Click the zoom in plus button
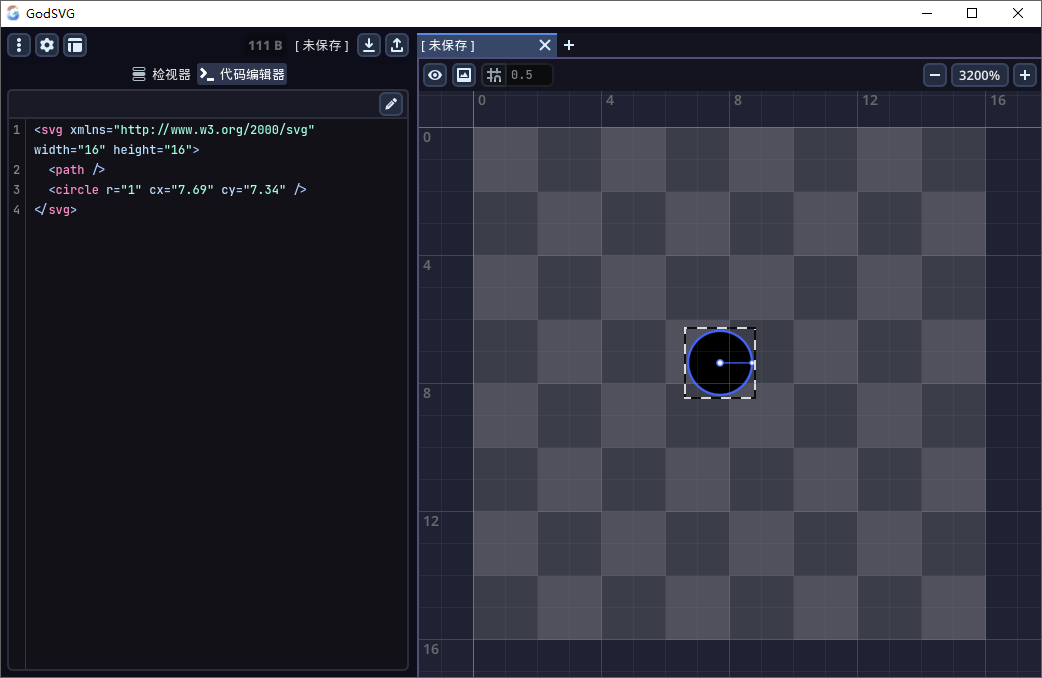Screen dimensions: 1042x678 [x=1024, y=75]
